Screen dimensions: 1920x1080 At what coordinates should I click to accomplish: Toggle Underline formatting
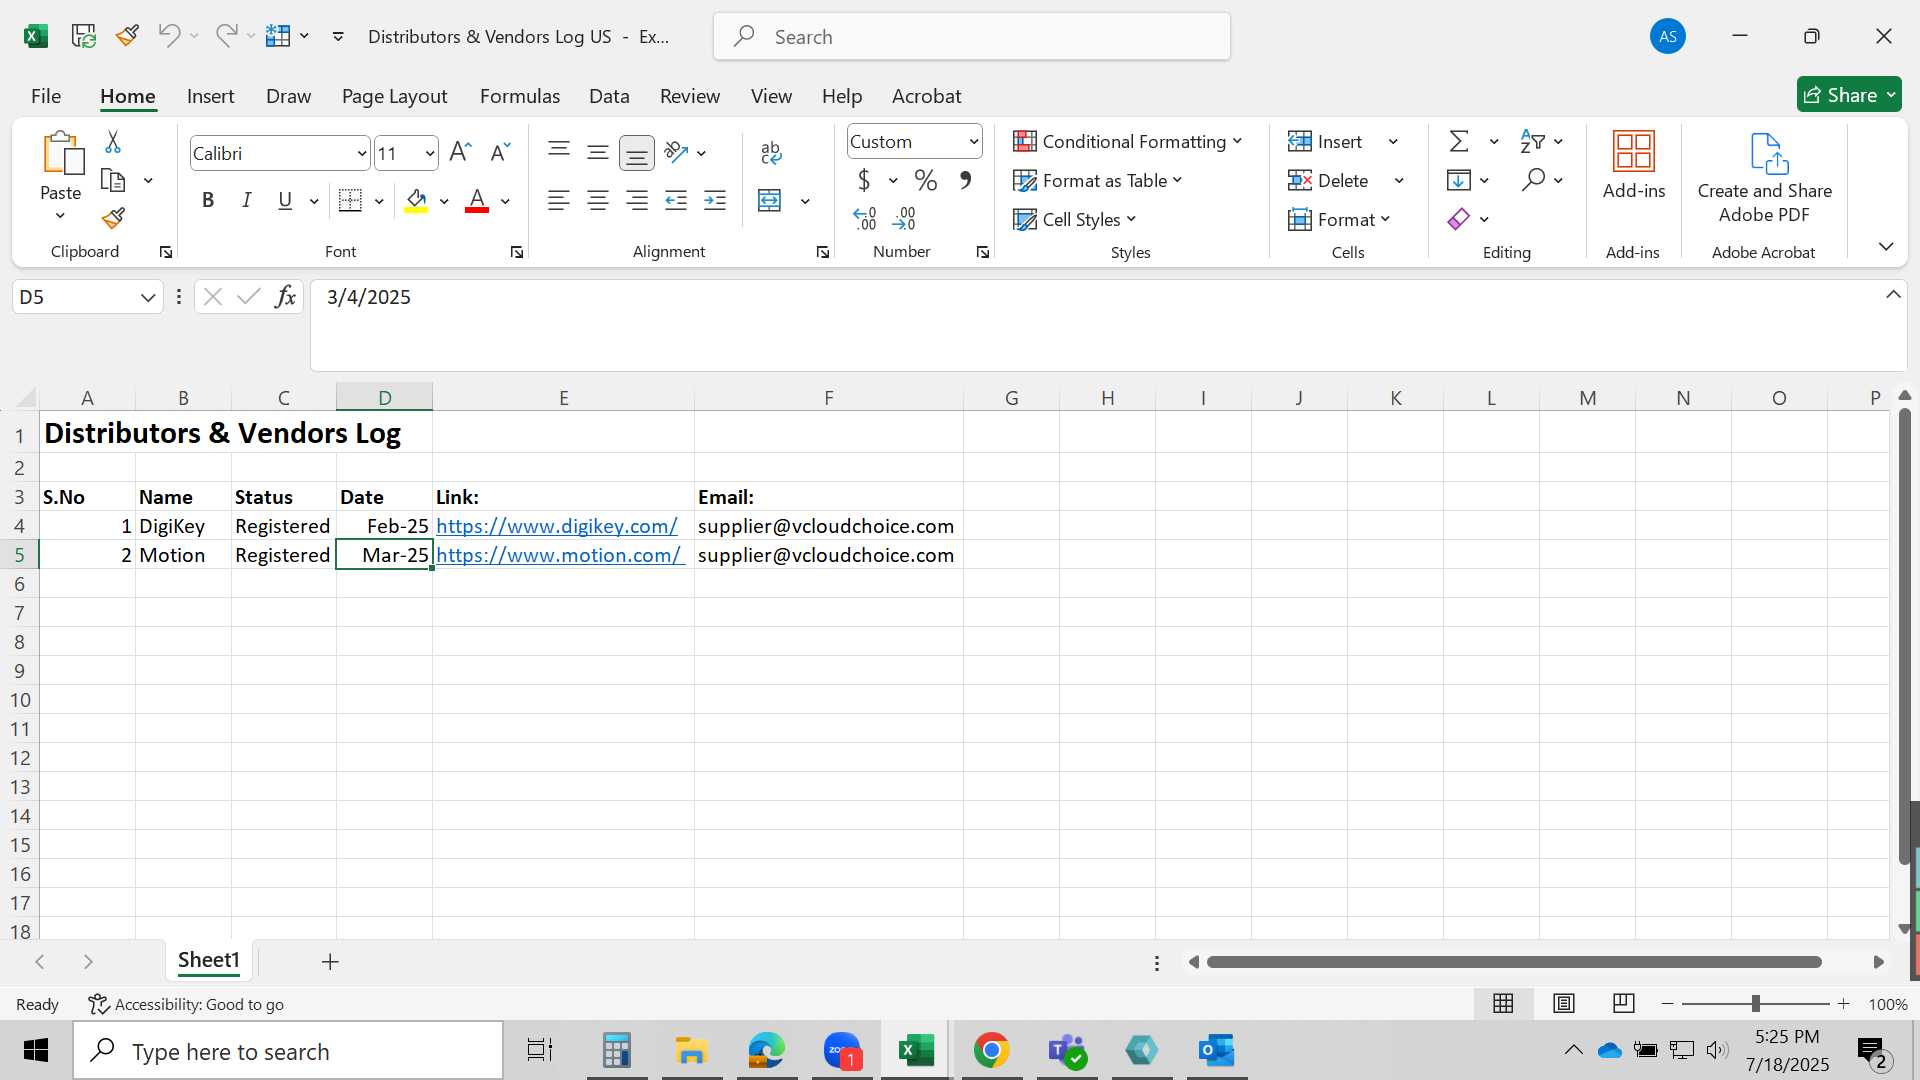[x=285, y=200]
